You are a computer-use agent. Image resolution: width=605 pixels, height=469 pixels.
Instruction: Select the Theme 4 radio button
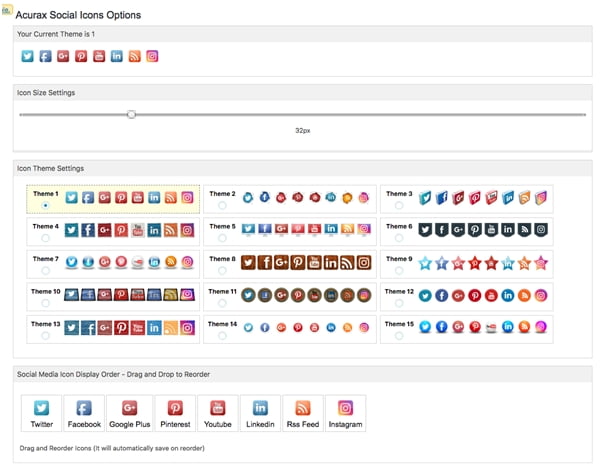46,238
